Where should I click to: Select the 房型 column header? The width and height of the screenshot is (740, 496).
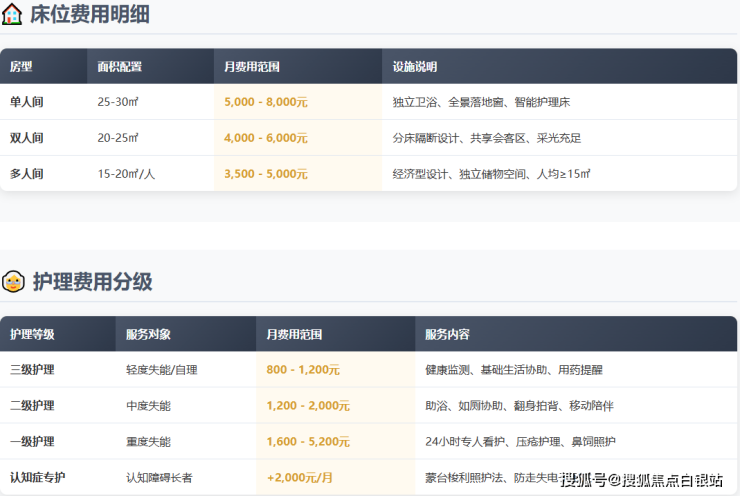22,66
